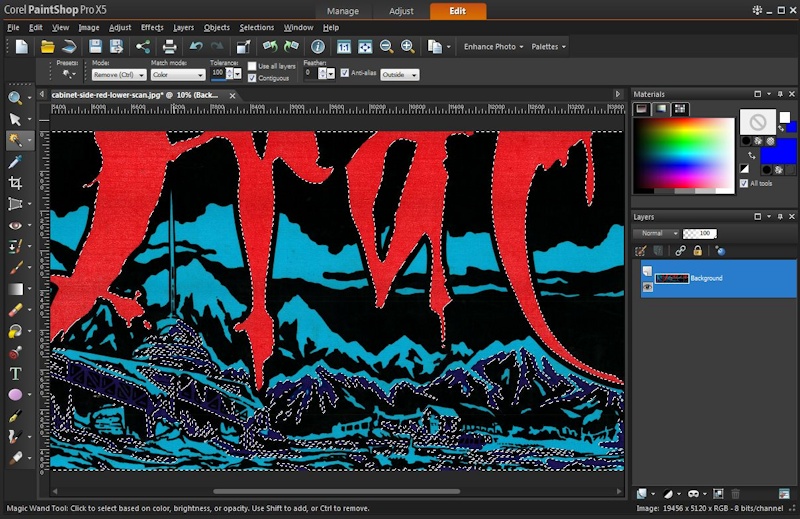Click the Print icon in the toolbar
The width and height of the screenshot is (800, 519).
click(x=170, y=47)
